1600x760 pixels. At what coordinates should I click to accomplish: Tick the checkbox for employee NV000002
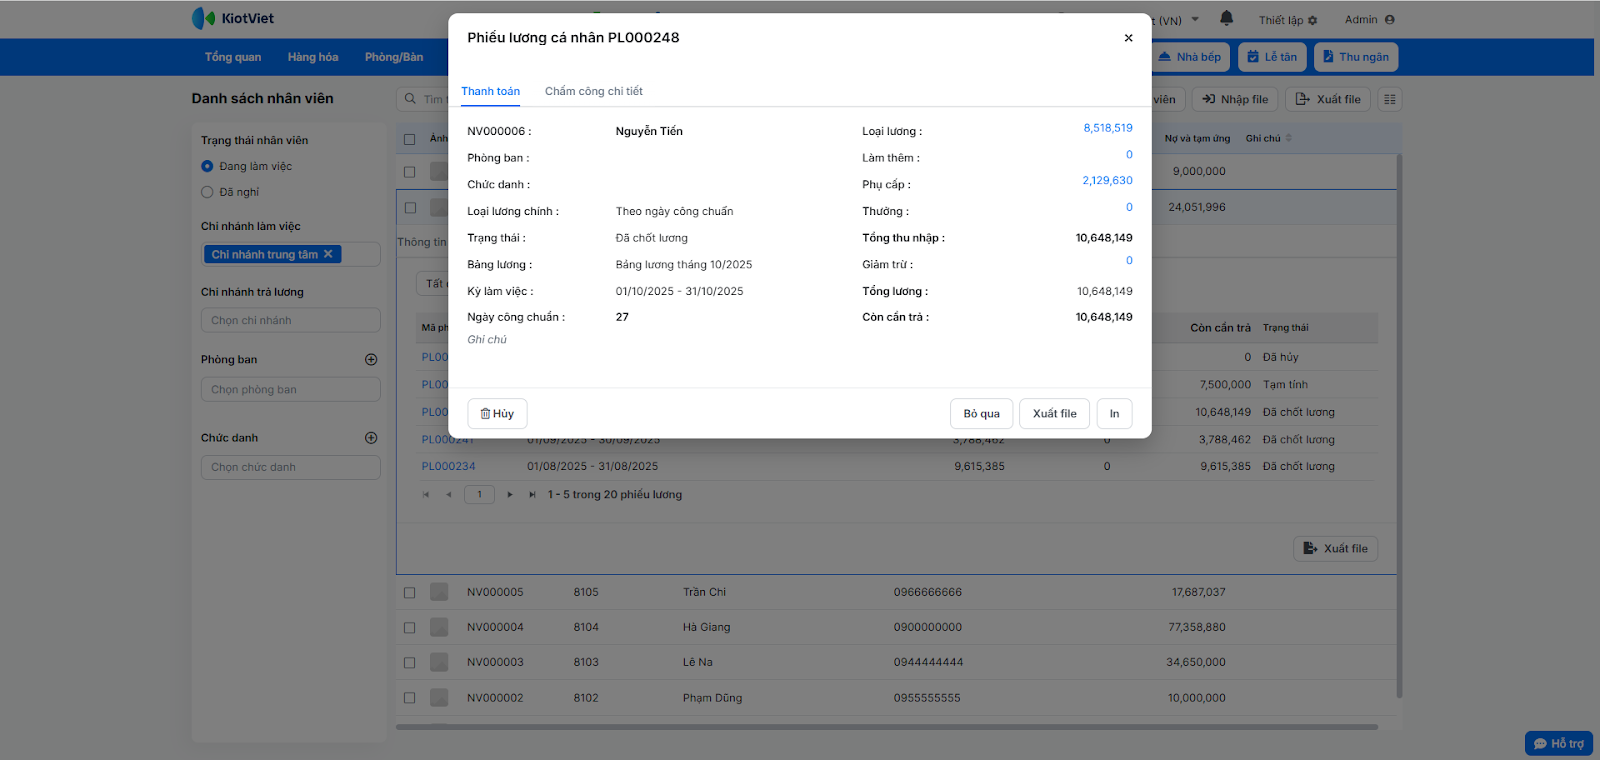click(409, 698)
